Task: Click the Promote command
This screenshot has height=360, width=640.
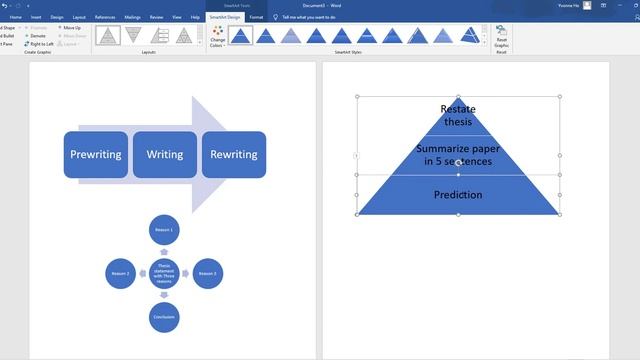Action: pos(36,28)
